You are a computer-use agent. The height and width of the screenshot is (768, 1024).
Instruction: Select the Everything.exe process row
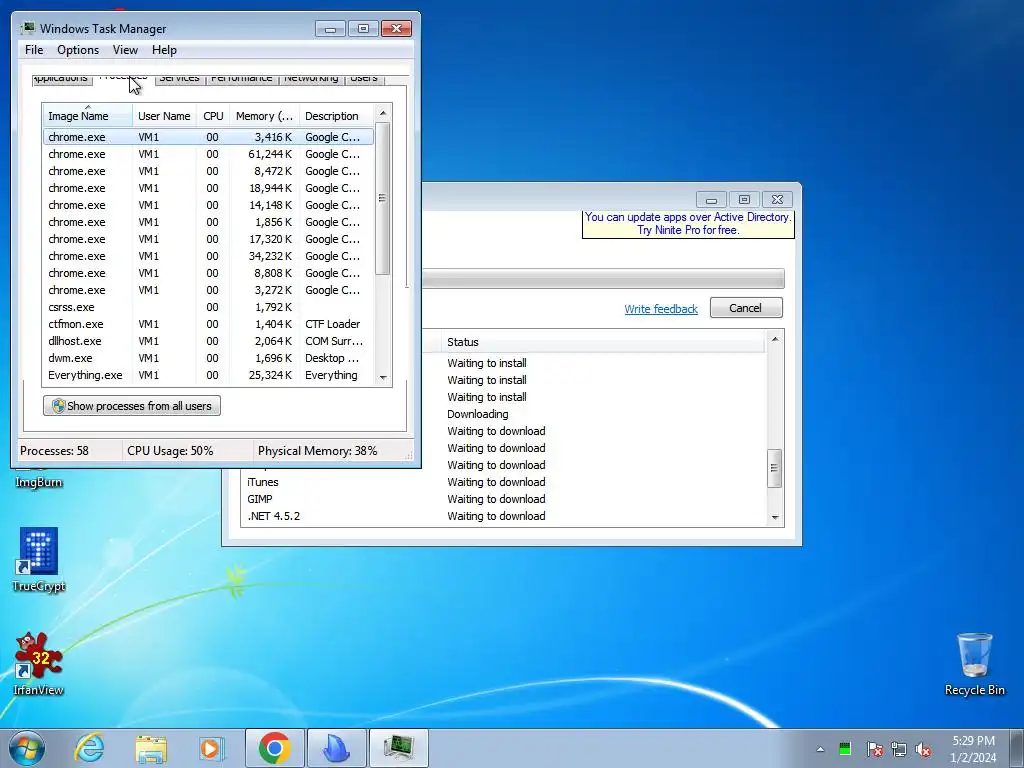point(208,375)
